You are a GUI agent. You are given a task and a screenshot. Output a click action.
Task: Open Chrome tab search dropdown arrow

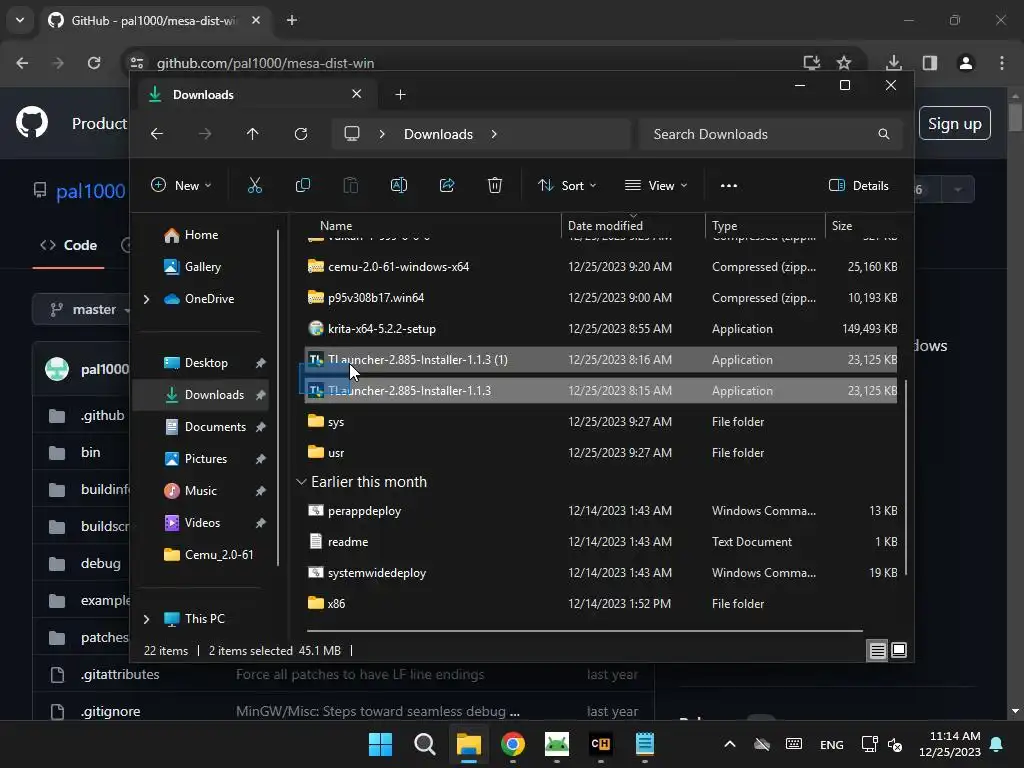tap(20, 20)
